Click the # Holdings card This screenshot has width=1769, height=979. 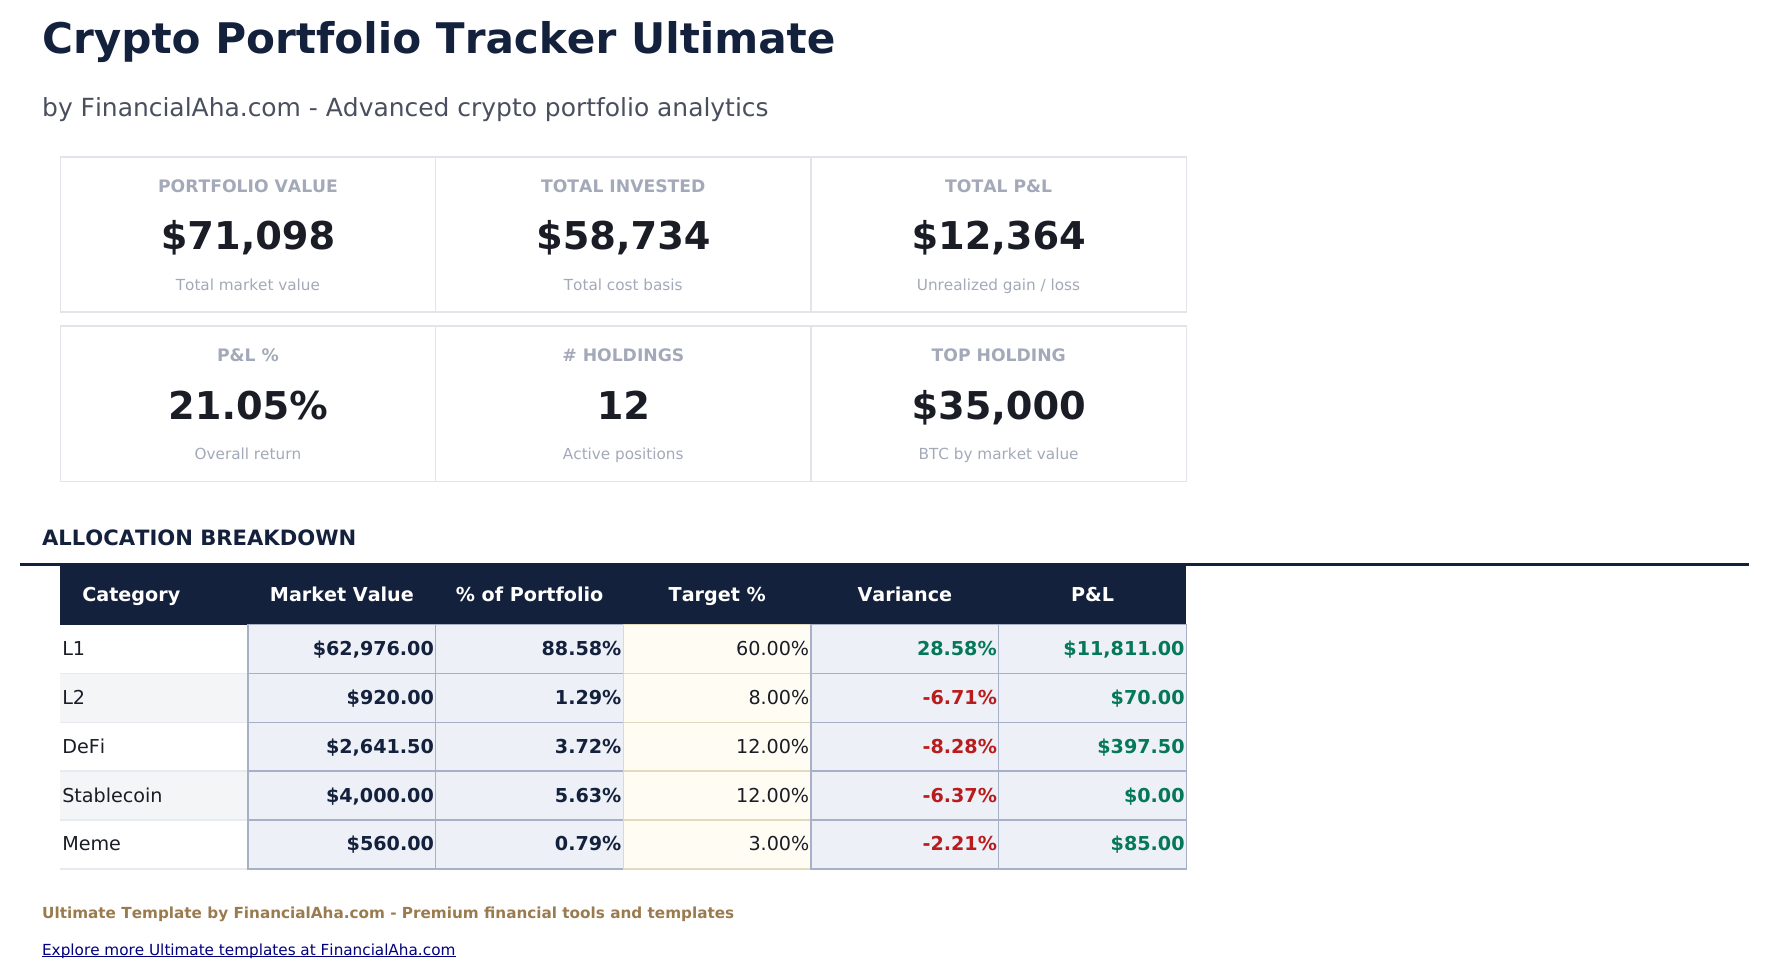click(622, 403)
